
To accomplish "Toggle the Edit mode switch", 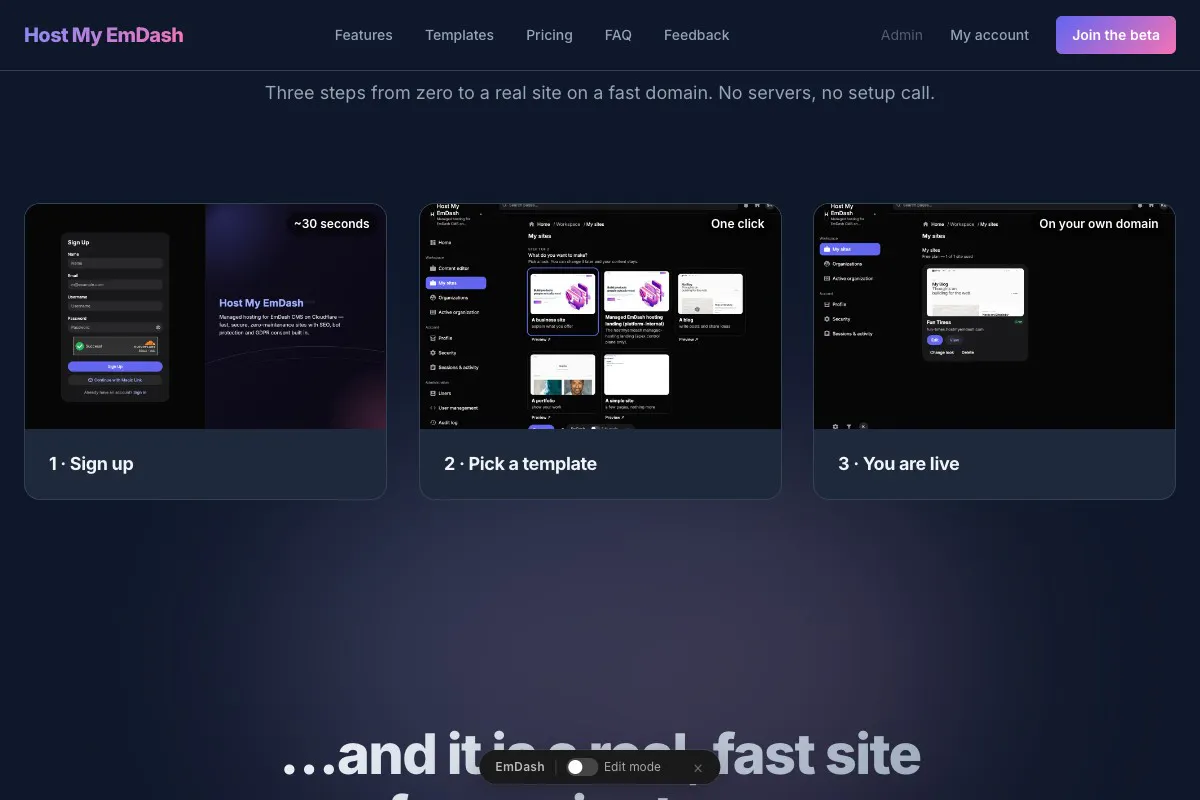I will point(582,767).
